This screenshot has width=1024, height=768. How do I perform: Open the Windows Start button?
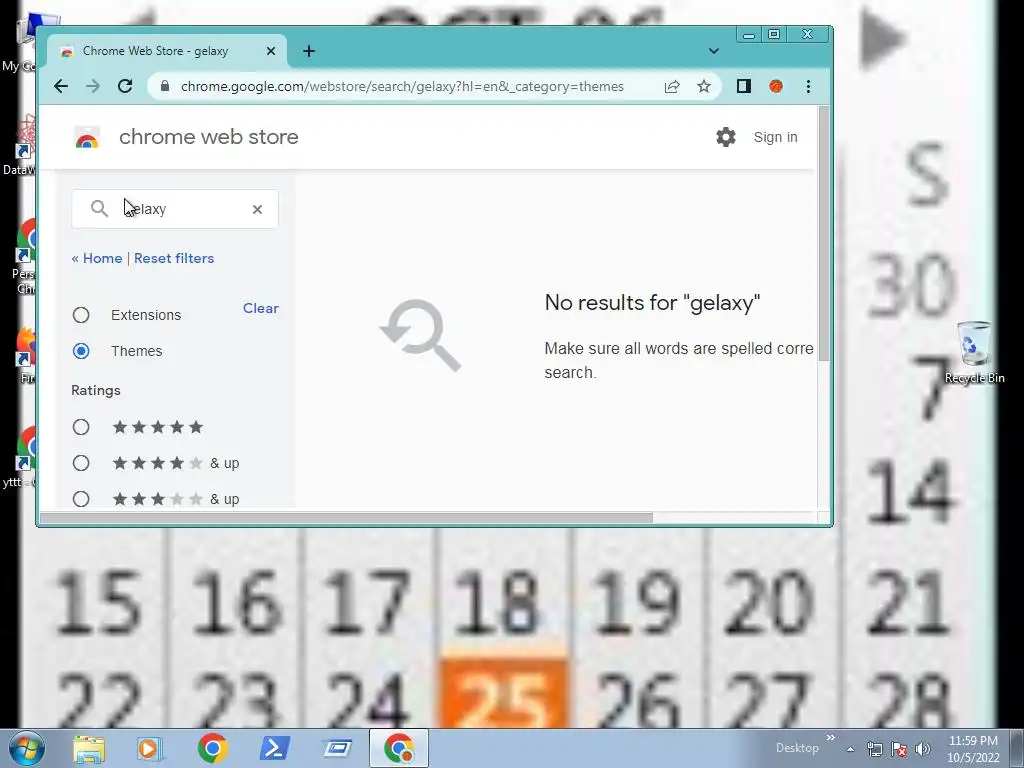[26, 748]
